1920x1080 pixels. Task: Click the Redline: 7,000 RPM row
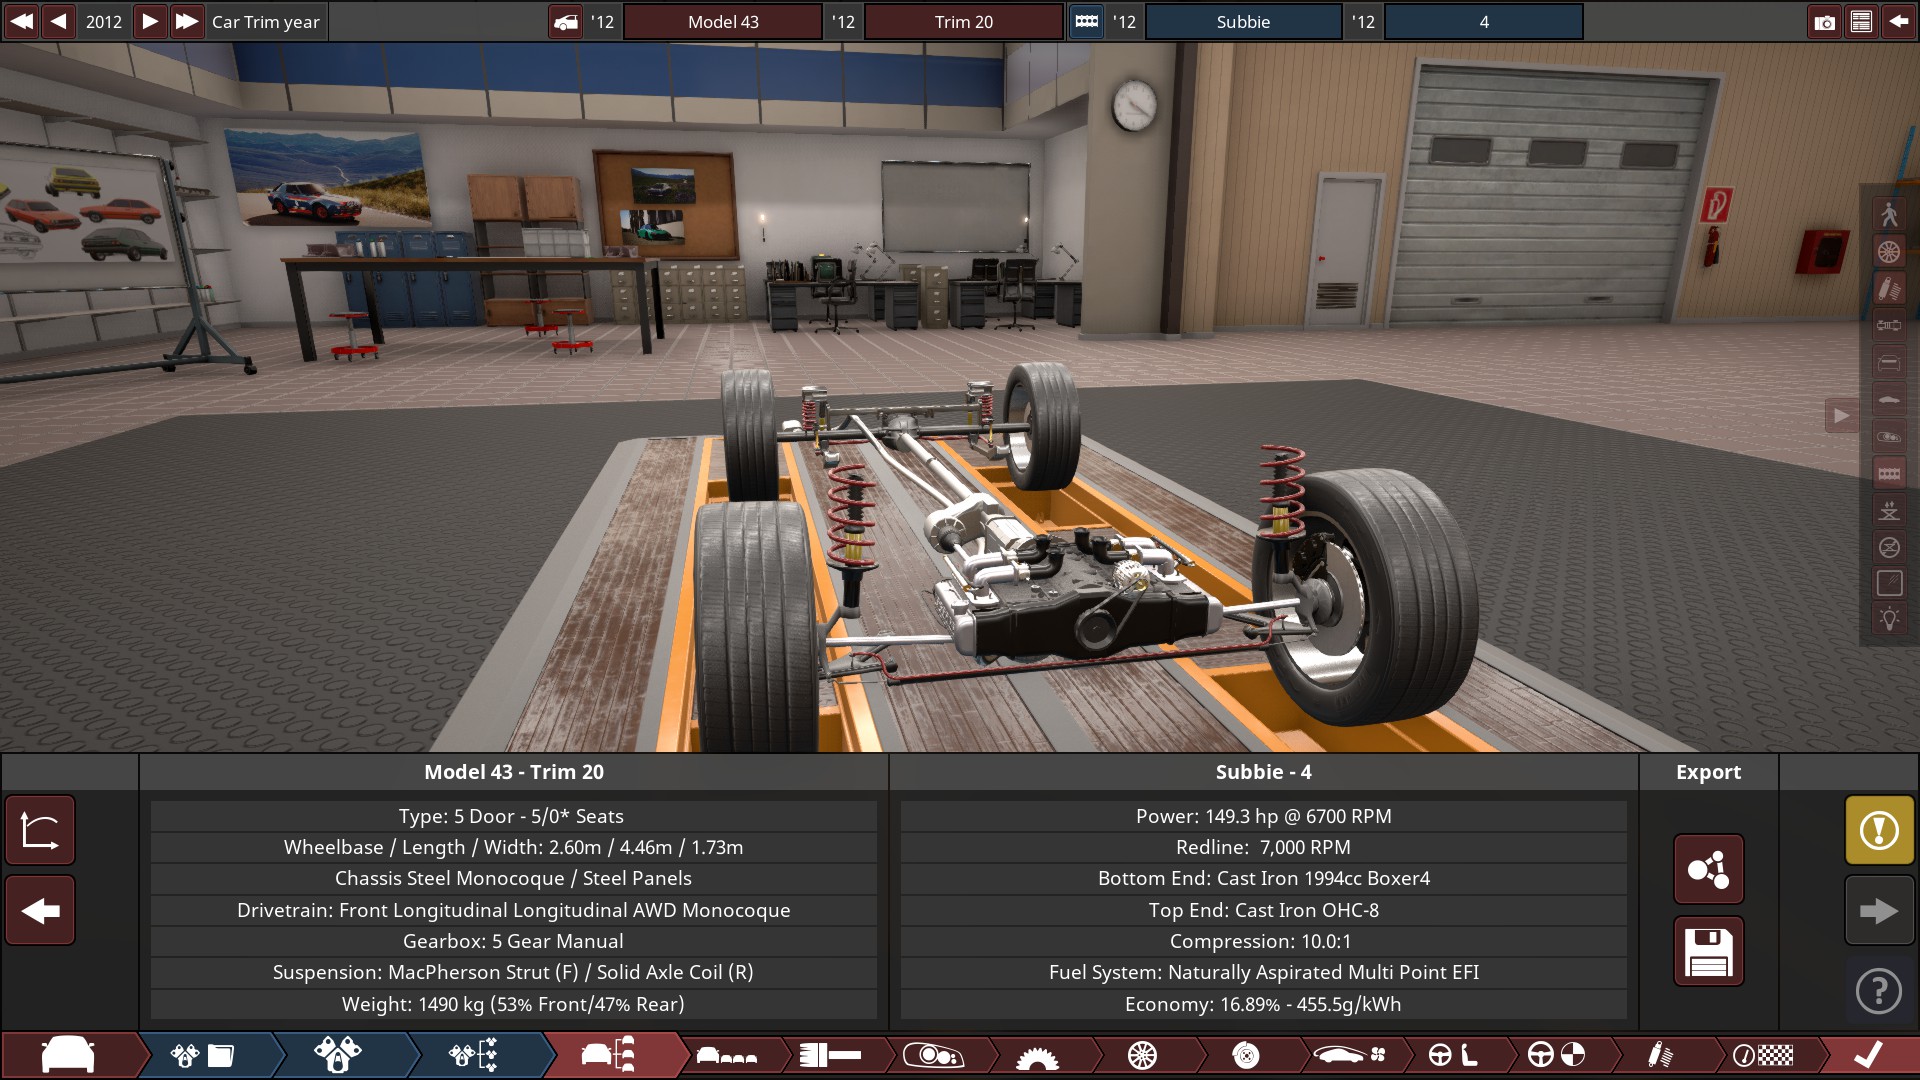(x=1263, y=847)
